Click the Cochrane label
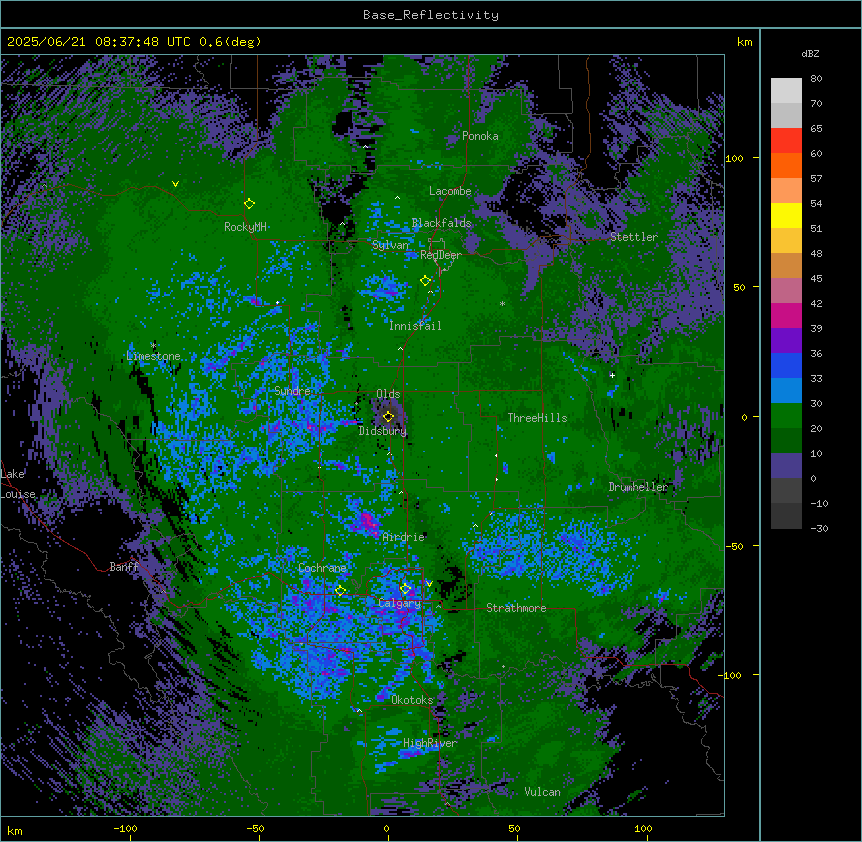The height and width of the screenshot is (842, 862). [322, 568]
